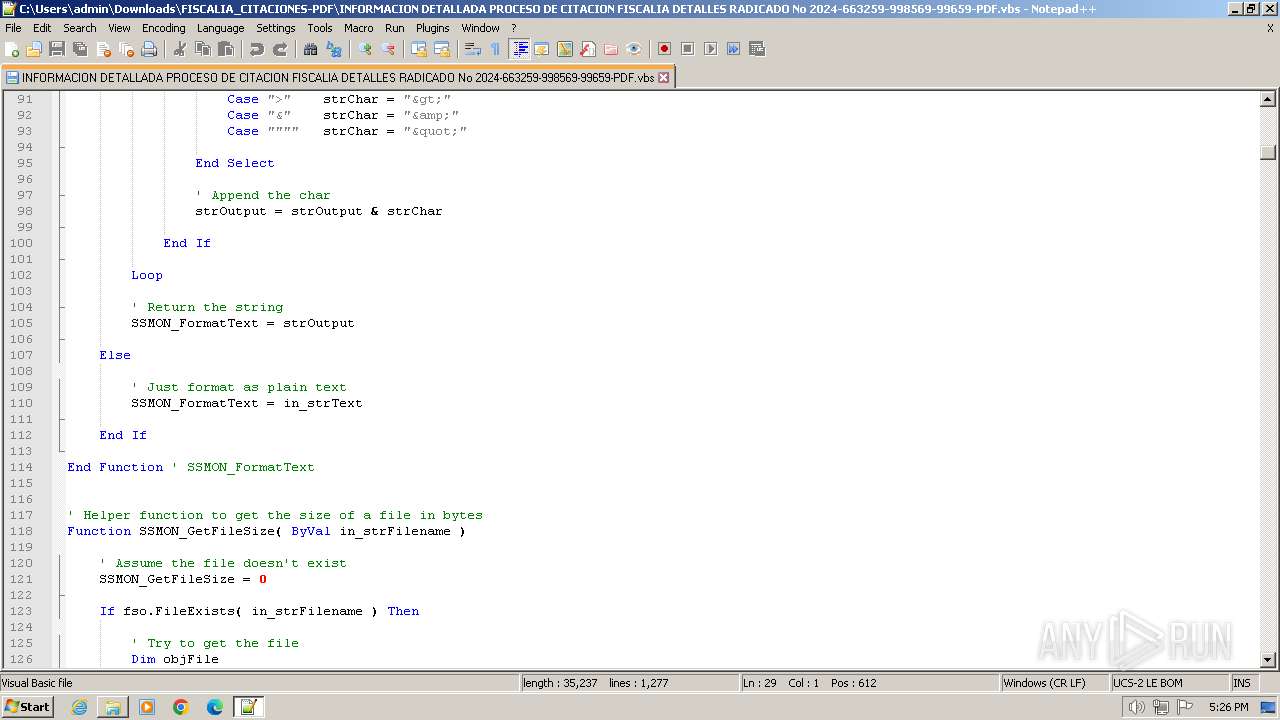Toggle Show All Characters pilcrow icon
This screenshot has height=720, width=1280.
click(496, 49)
